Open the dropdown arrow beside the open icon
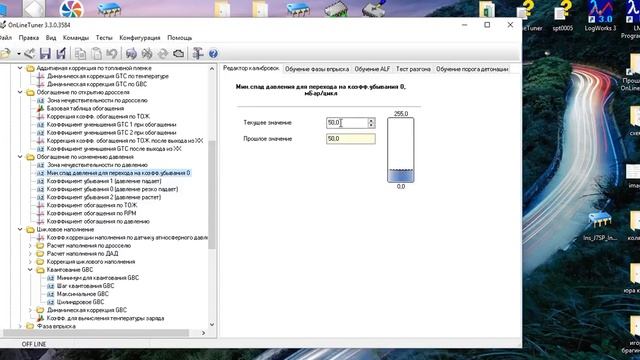The image size is (640, 360). click(x=19, y=53)
